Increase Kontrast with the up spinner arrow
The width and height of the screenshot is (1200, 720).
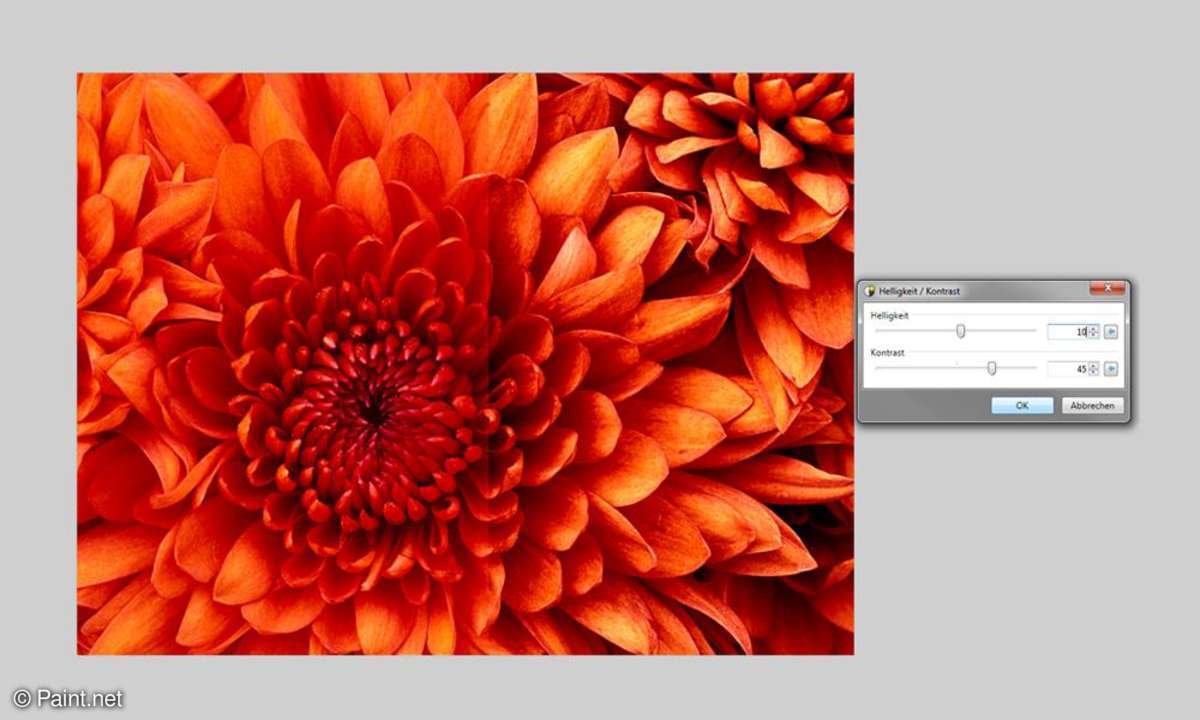click(1094, 365)
